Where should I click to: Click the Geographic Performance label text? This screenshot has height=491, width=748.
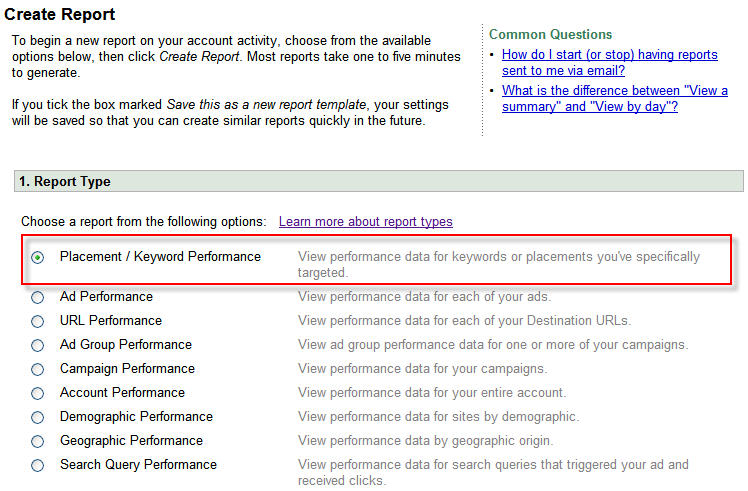(131, 440)
